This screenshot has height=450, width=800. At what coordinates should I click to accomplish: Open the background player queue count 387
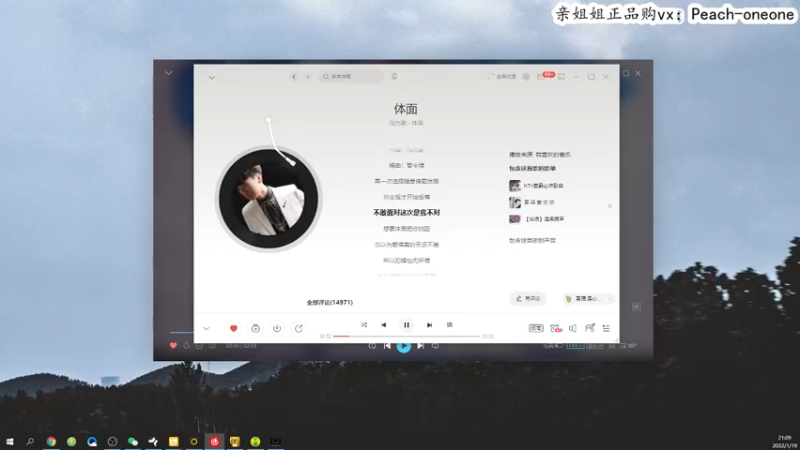click(628, 346)
